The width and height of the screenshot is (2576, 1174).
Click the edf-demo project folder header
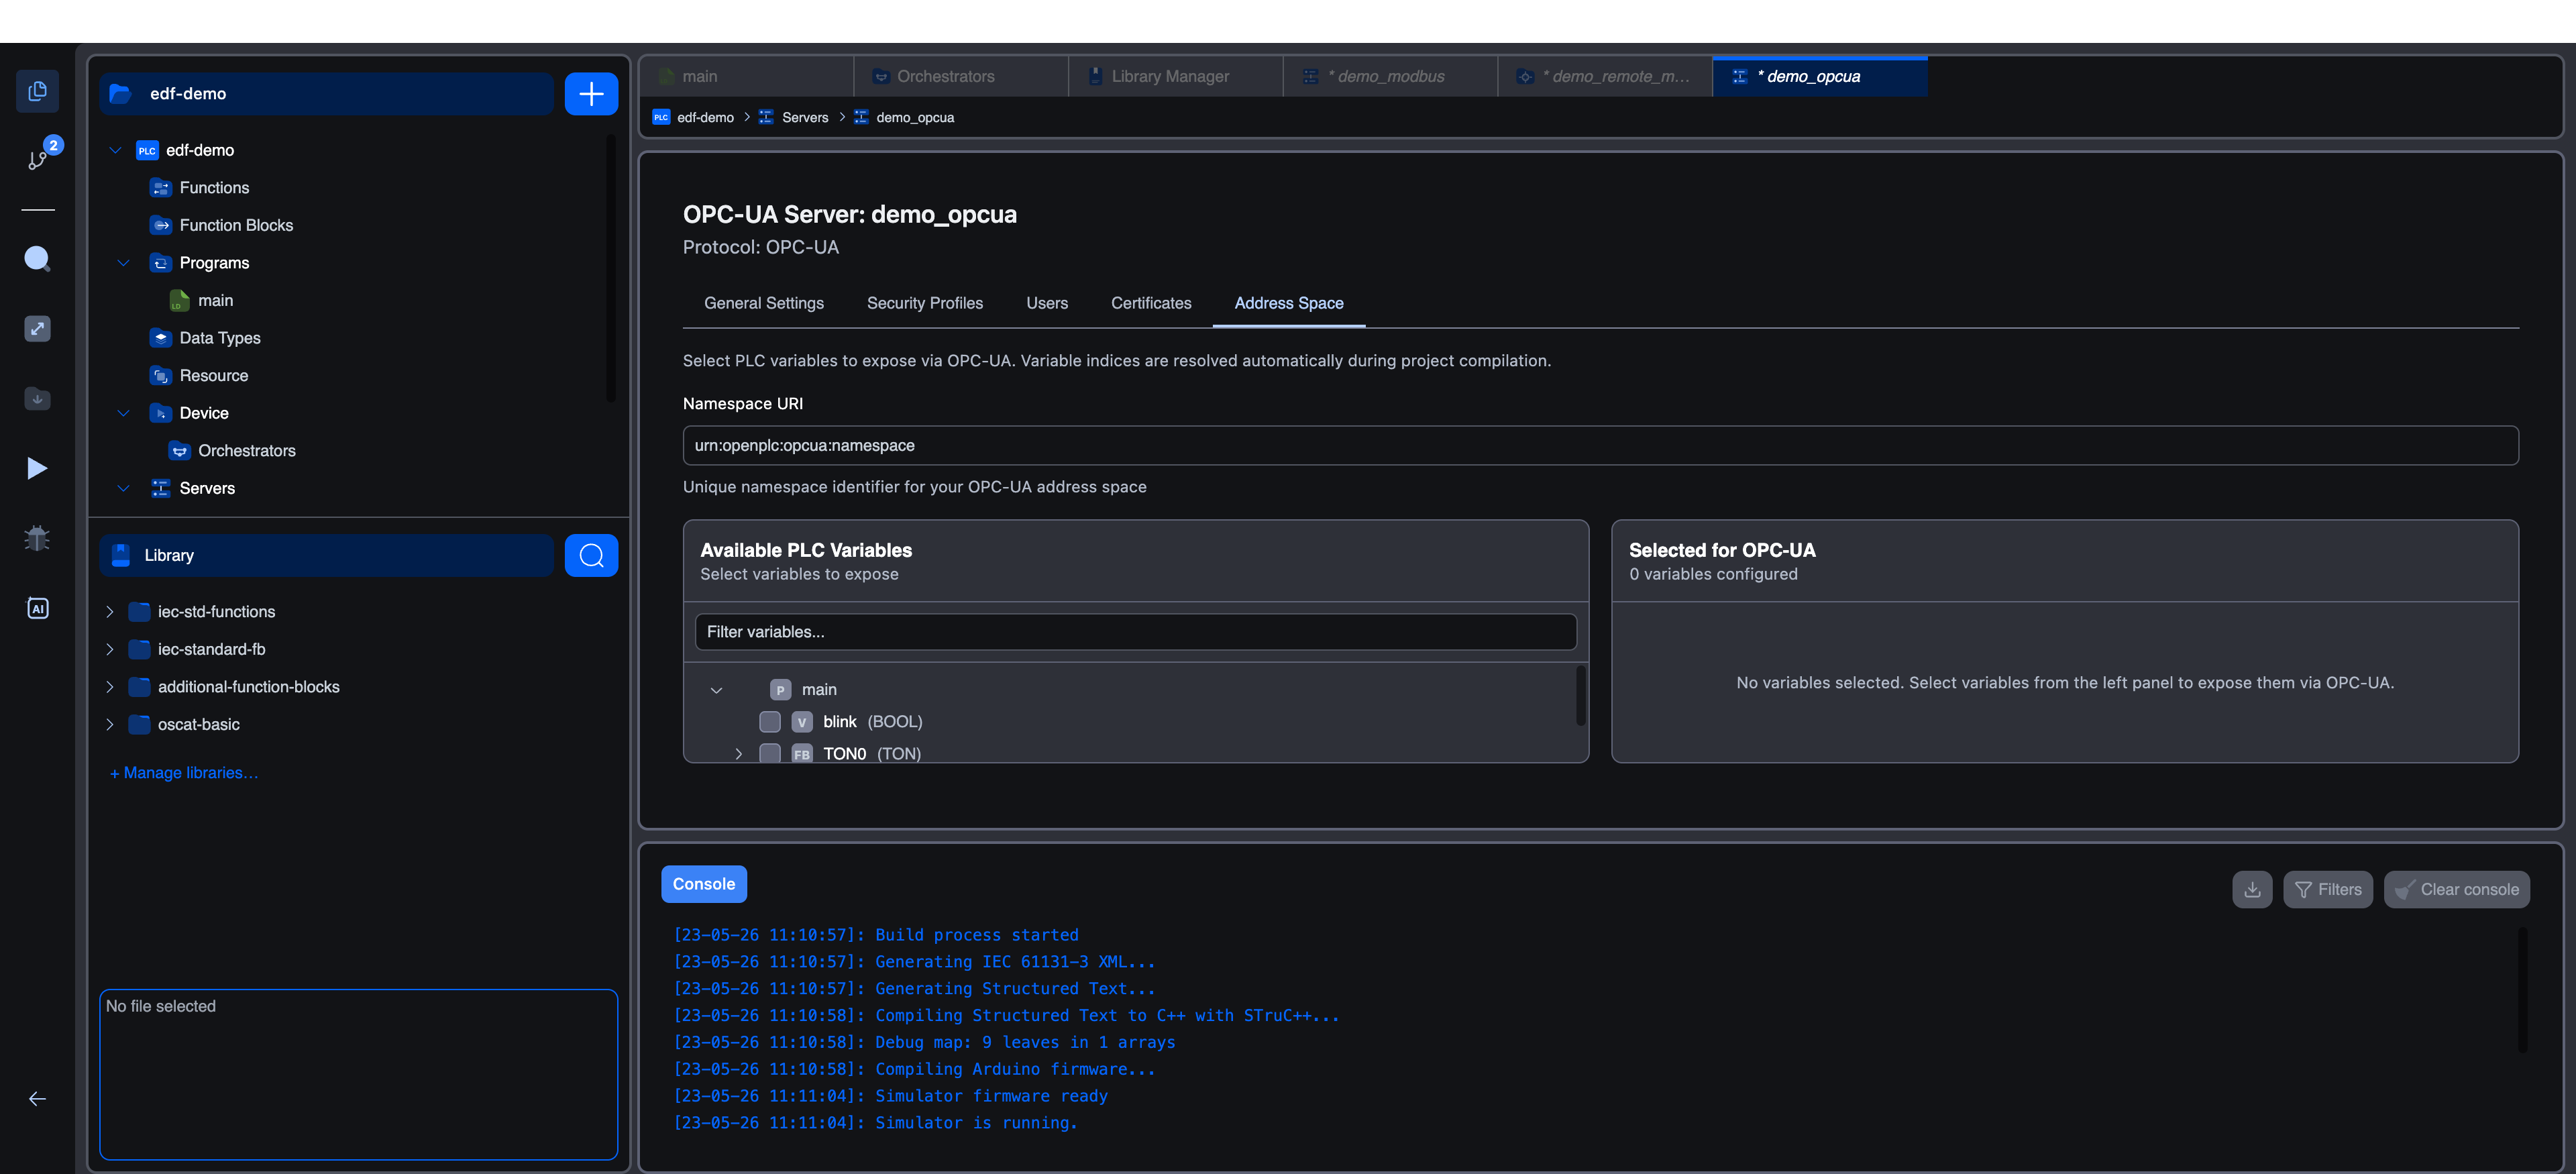pyautogui.click(x=327, y=94)
